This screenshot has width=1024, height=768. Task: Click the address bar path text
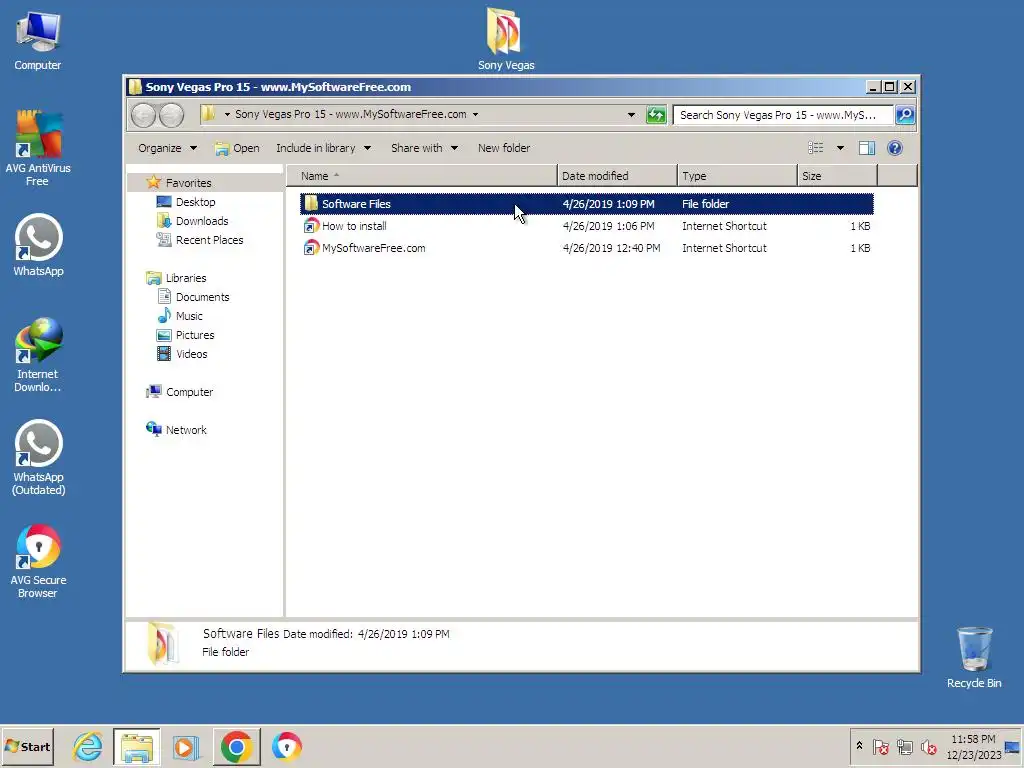pos(351,114)
